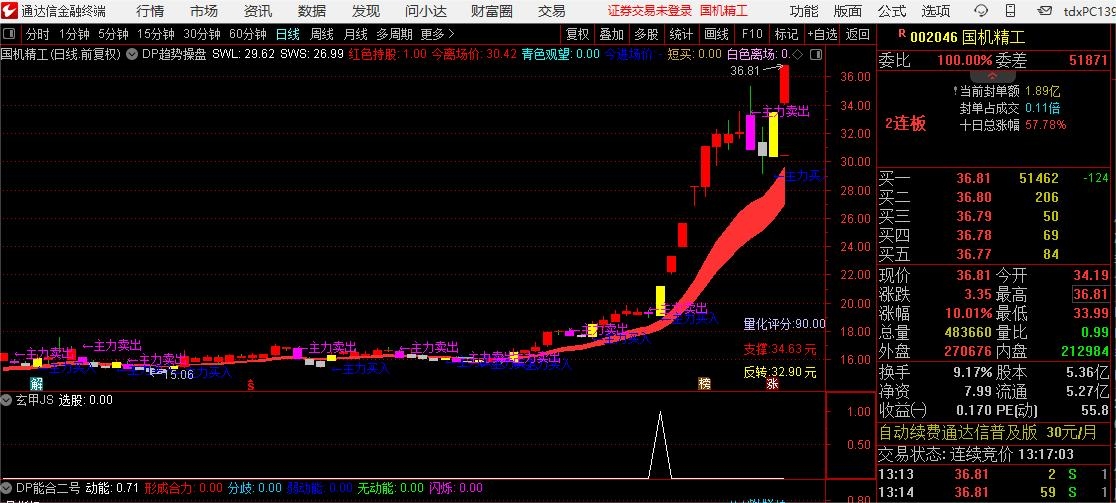Screen dimensions: 1116x503
Task: Click the 最高 value 36.81 box
Action: tap(1092, 295)
